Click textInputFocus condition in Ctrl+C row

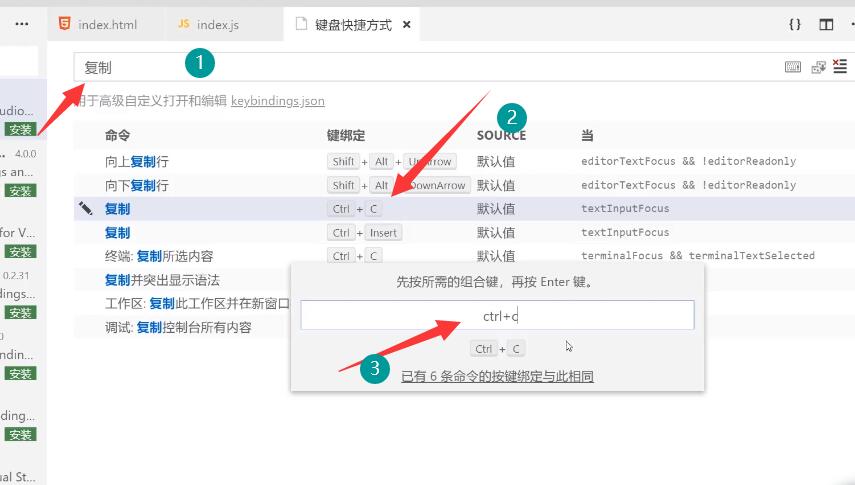625,208
